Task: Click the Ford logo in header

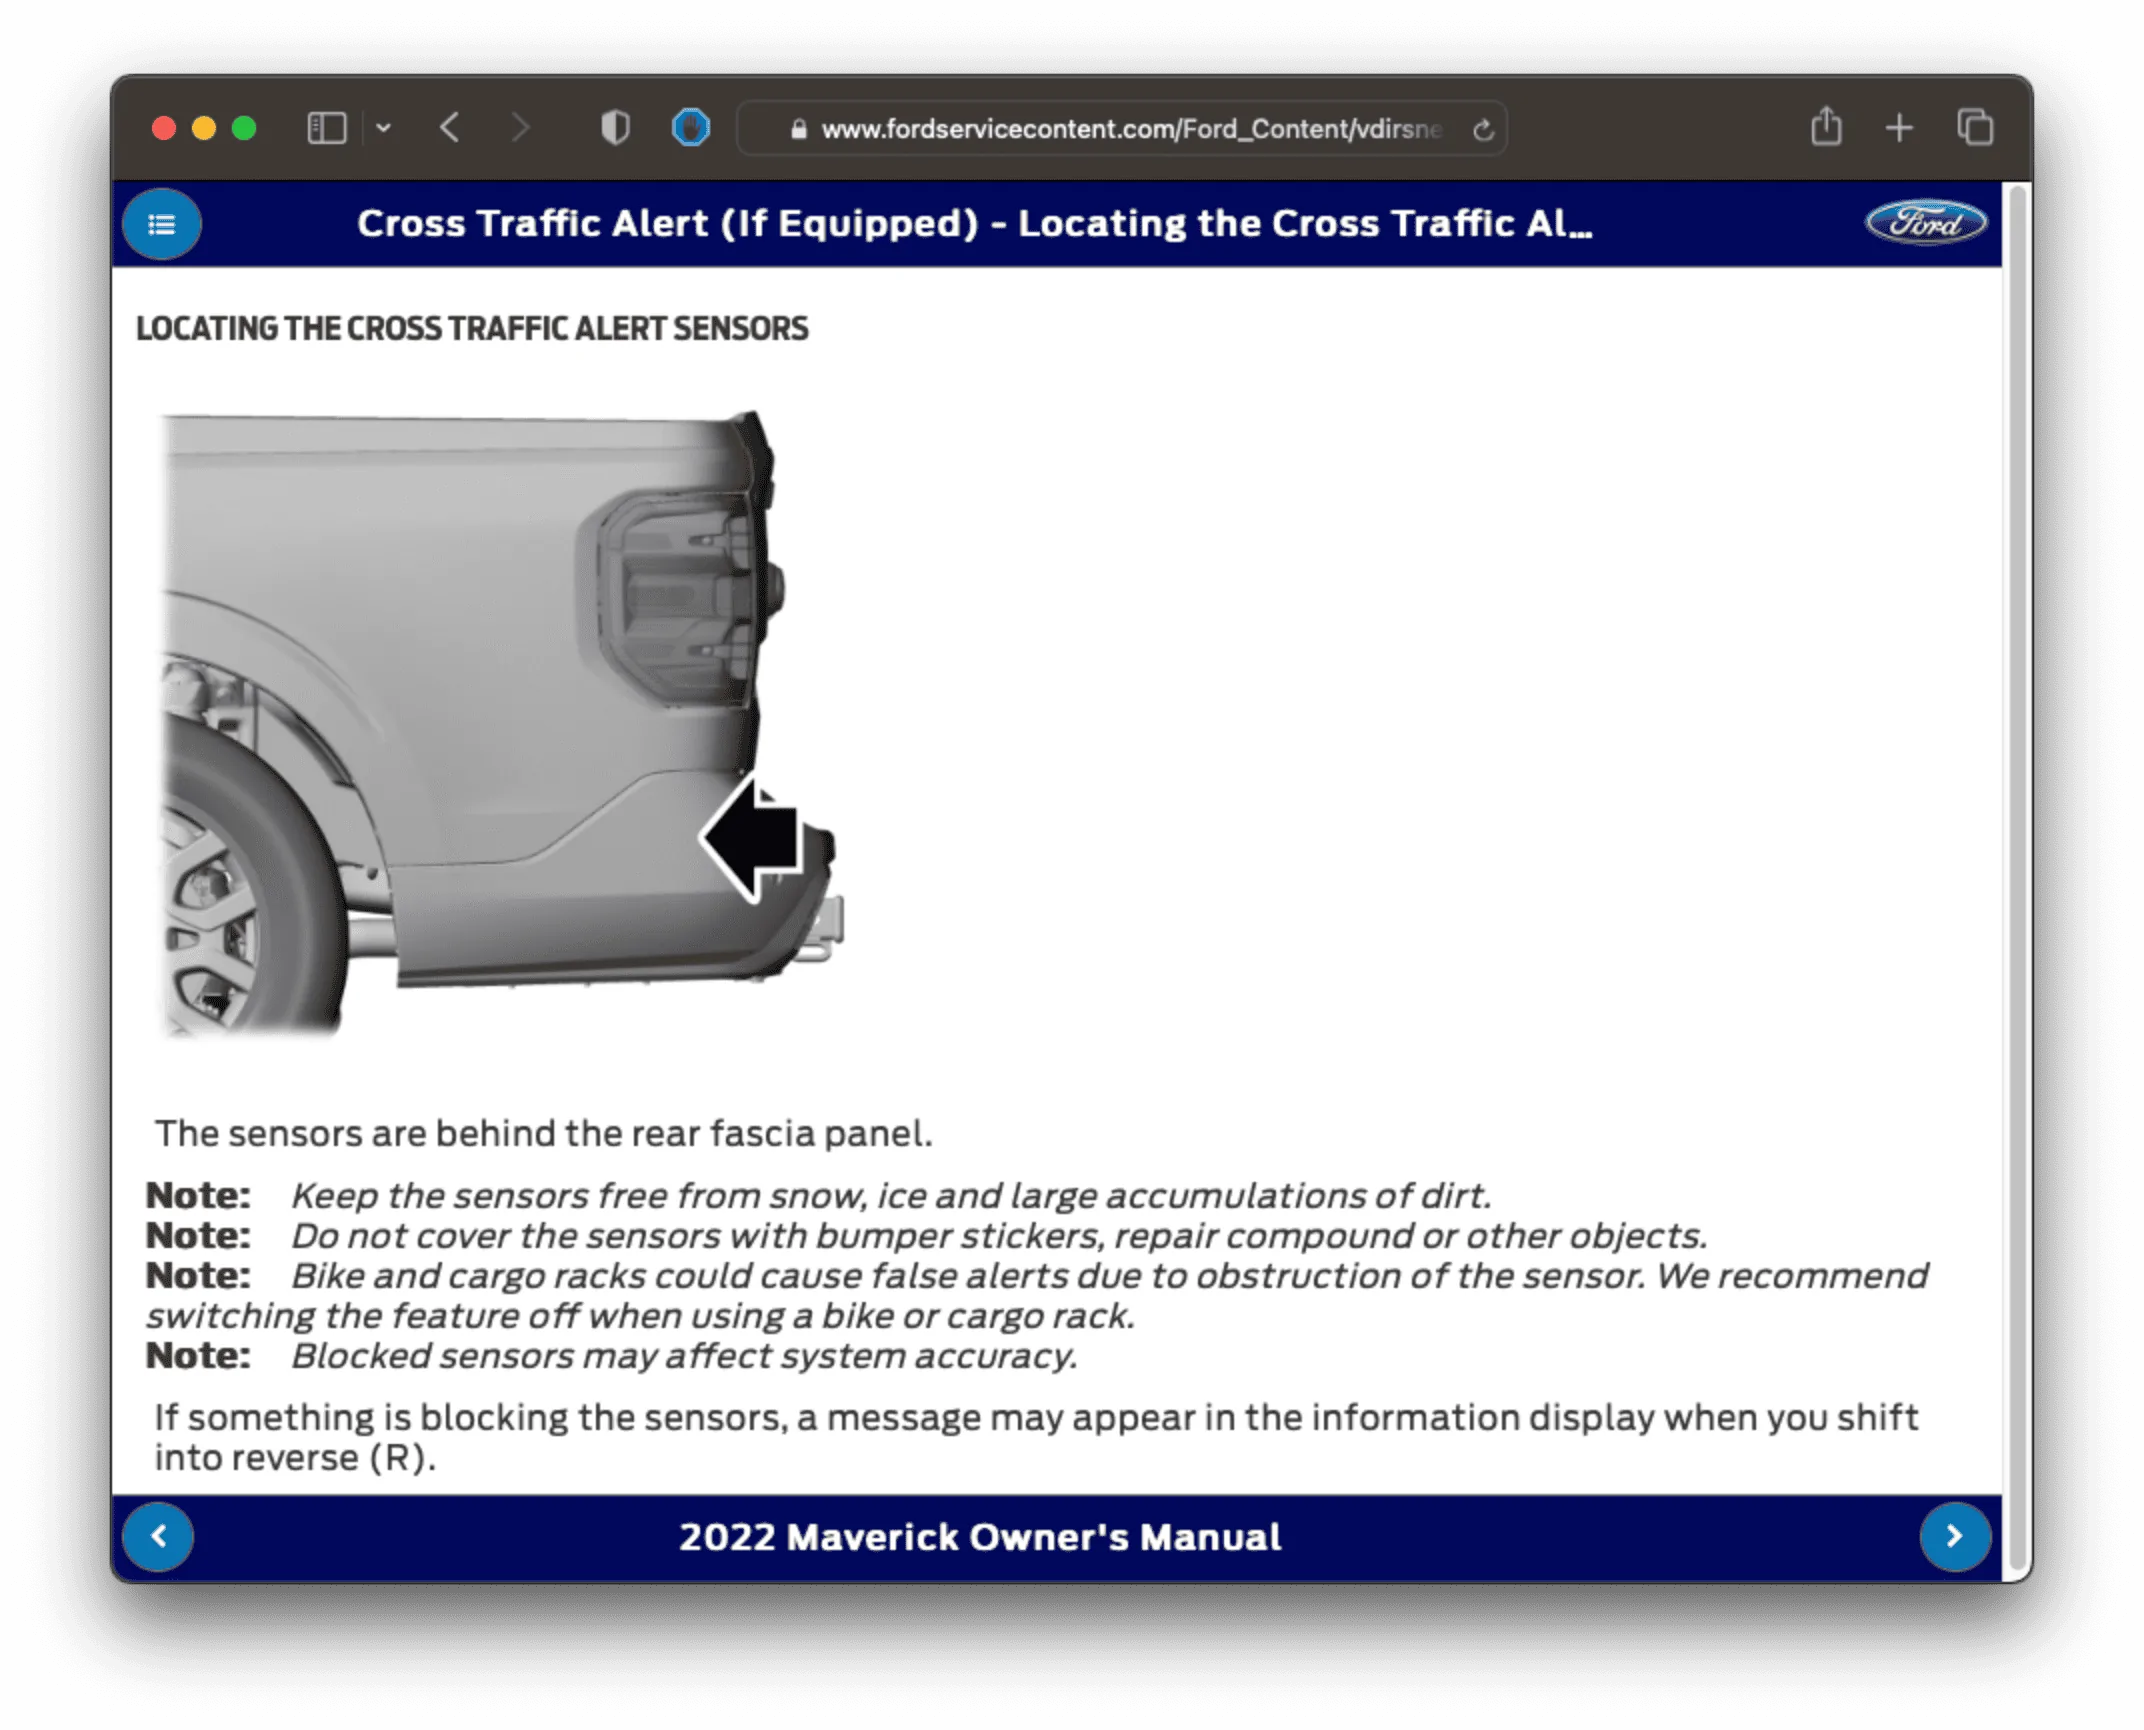Action: [1926, 223]
